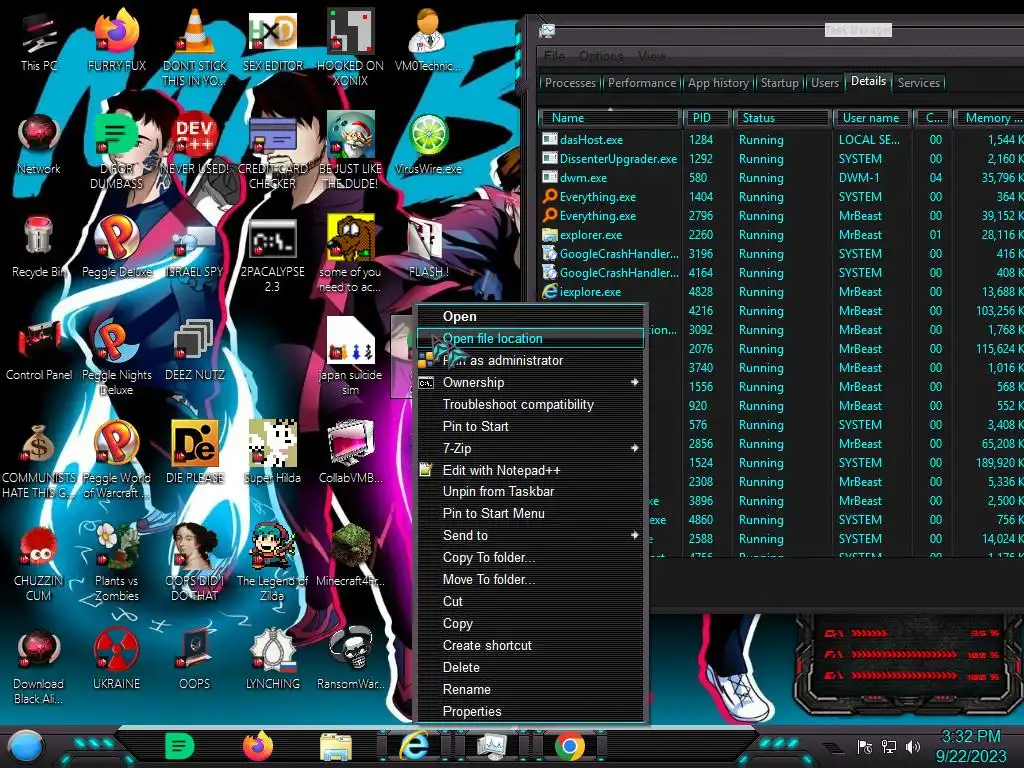Screen dimensions: 1024x768
Task: Open File Explorer from the taskbar
Action: 336,746
